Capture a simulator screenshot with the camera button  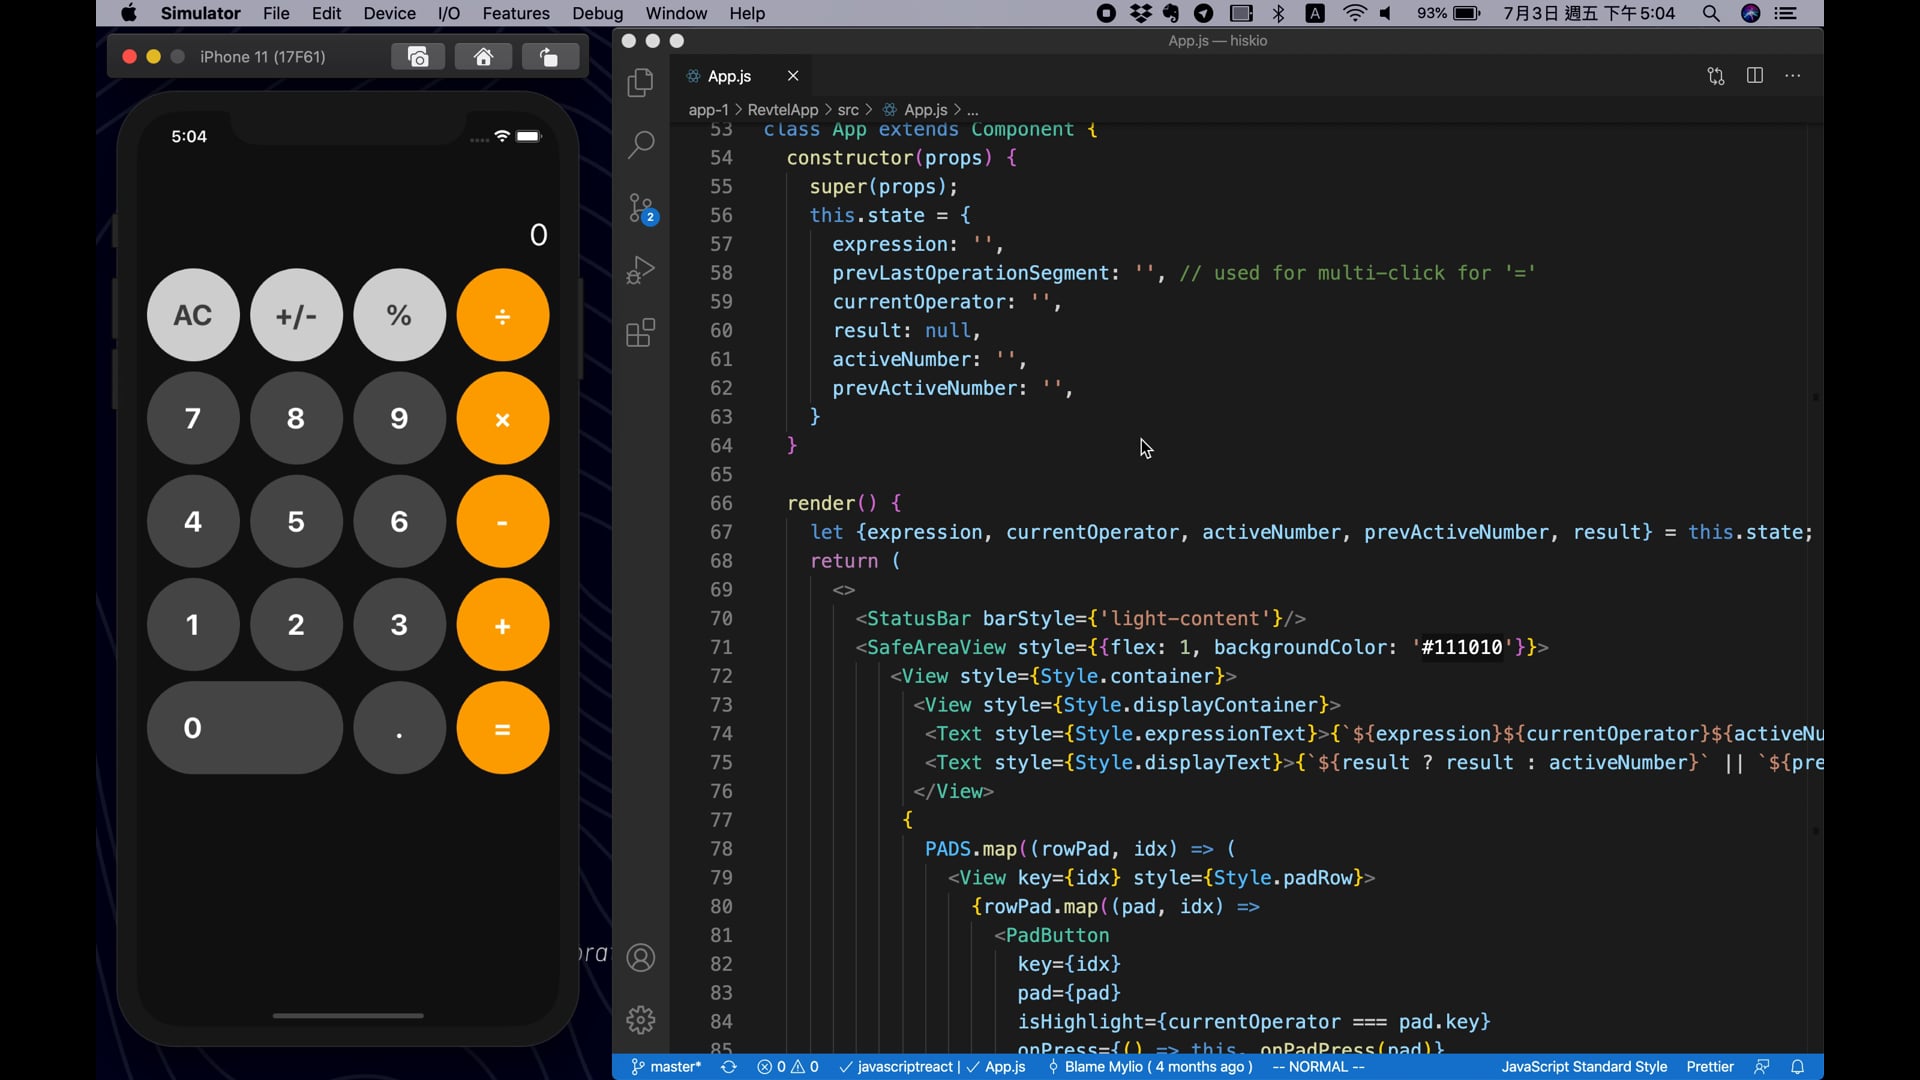[x=417, y=56]
